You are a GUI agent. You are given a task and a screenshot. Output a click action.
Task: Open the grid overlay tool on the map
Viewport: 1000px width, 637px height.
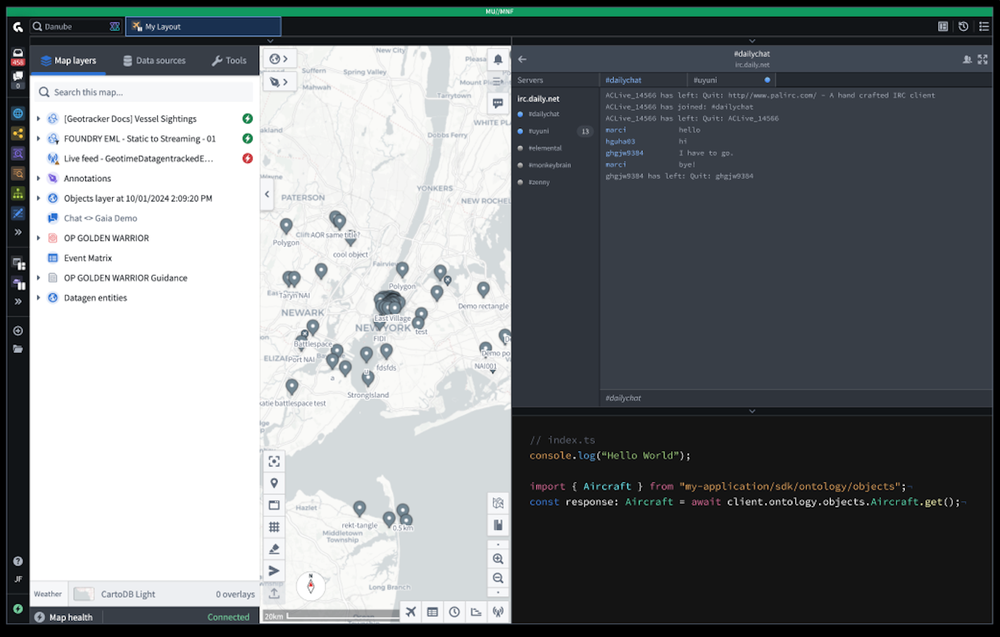tap(274, 526)
